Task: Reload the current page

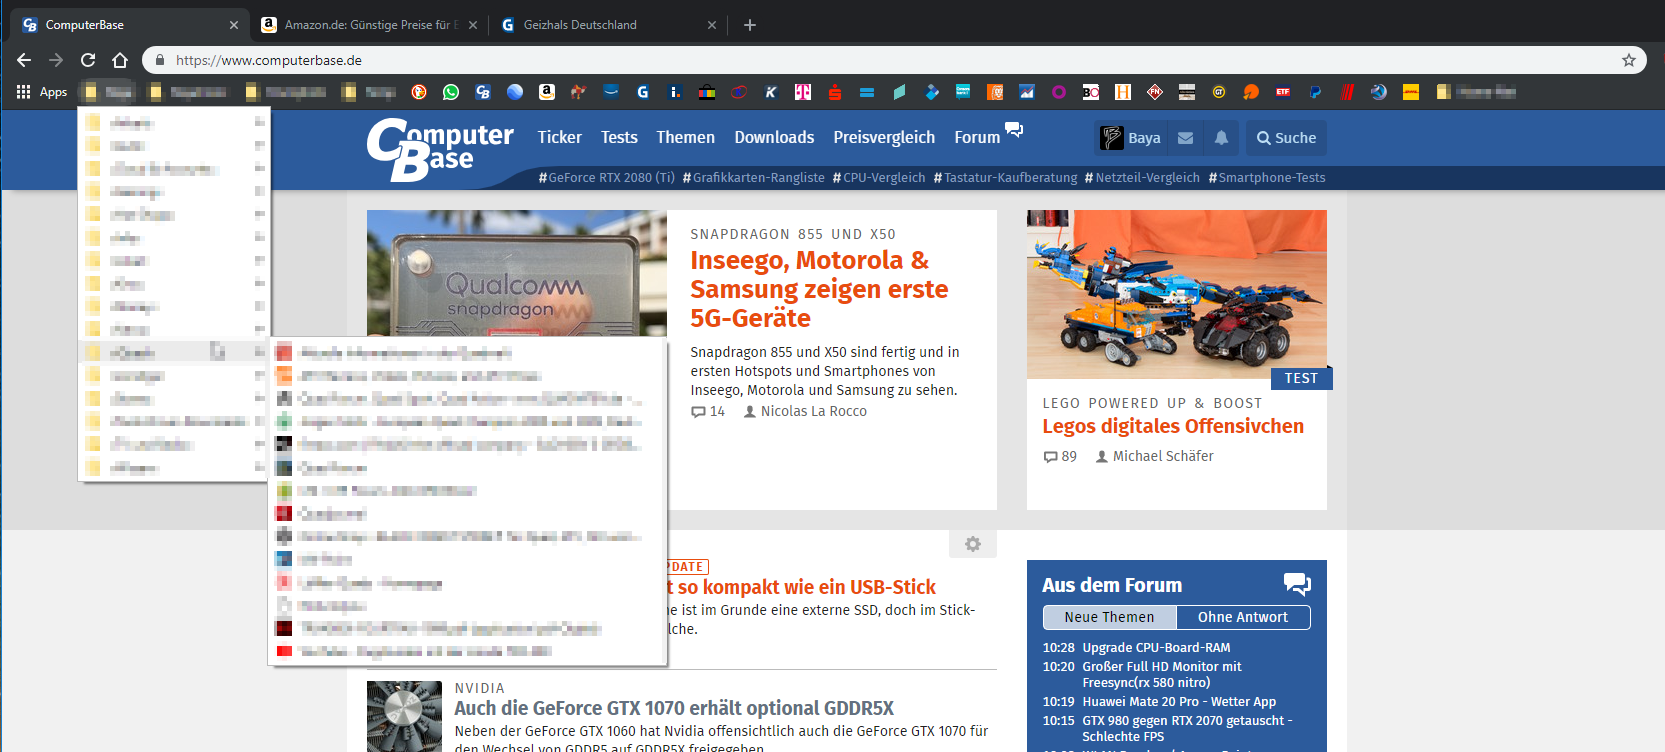Action: pyautogui.click(x=88, y=60)
